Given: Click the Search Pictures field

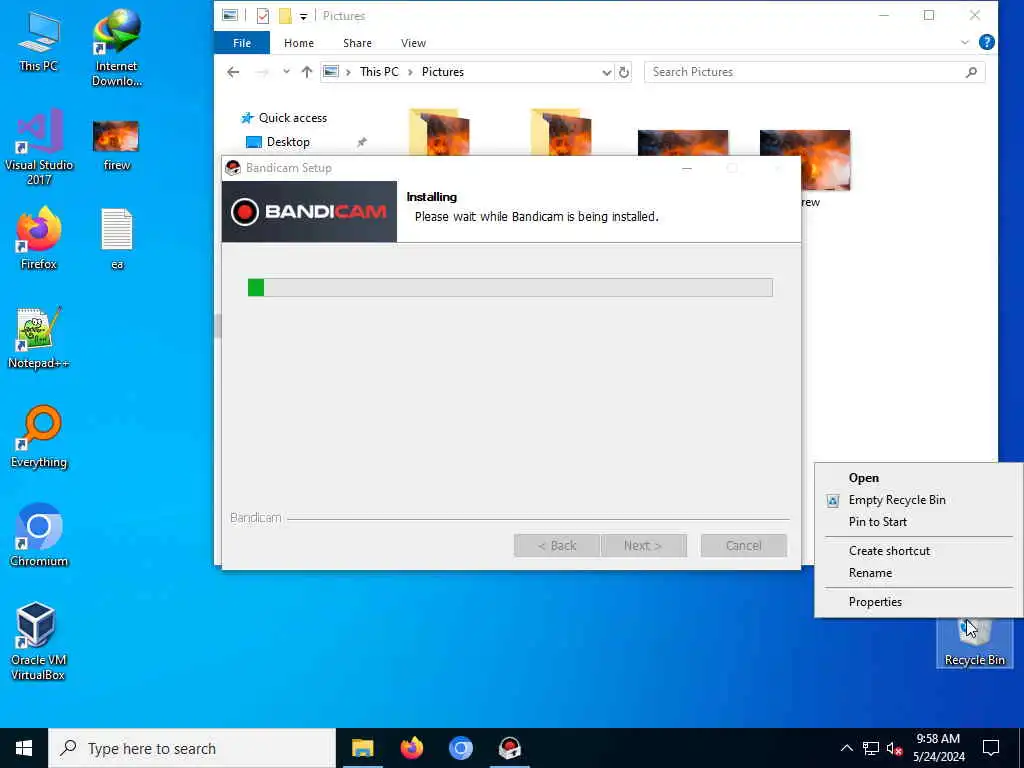Looking at the screenshot, I should click(814, 72).
